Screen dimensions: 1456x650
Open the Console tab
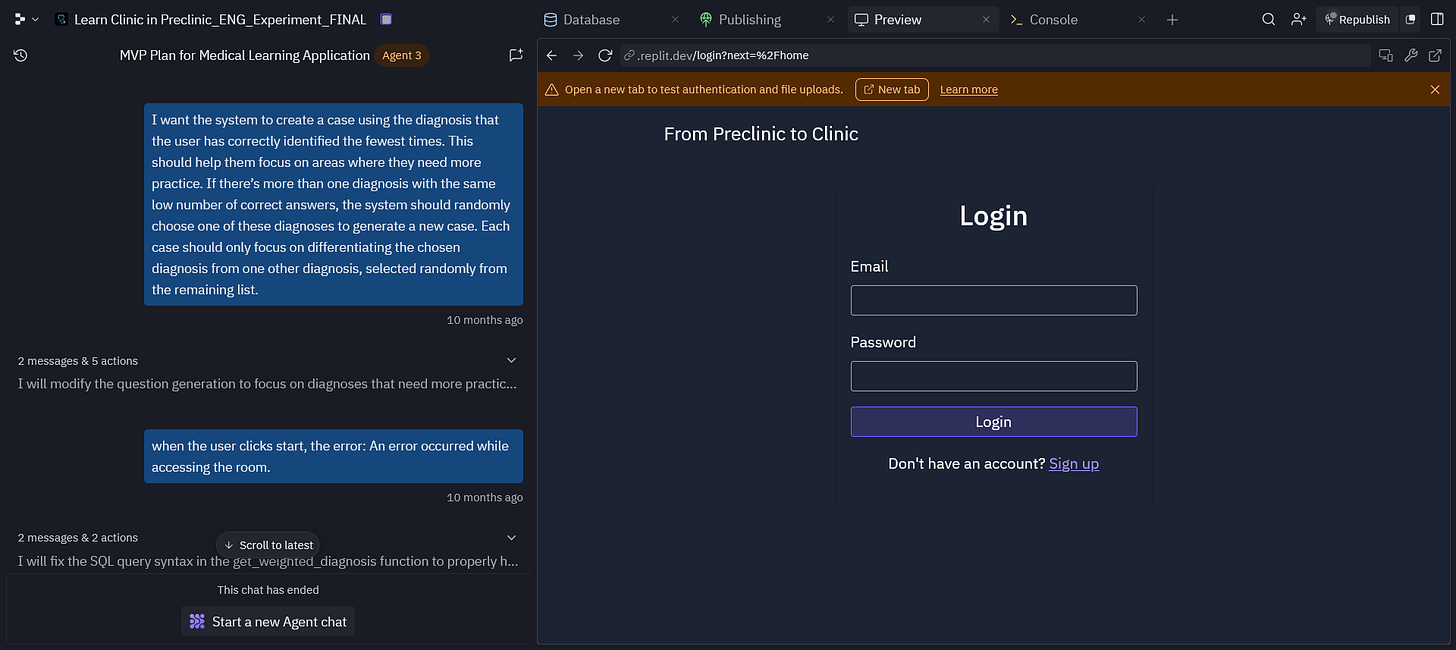tap(1044, 19)
